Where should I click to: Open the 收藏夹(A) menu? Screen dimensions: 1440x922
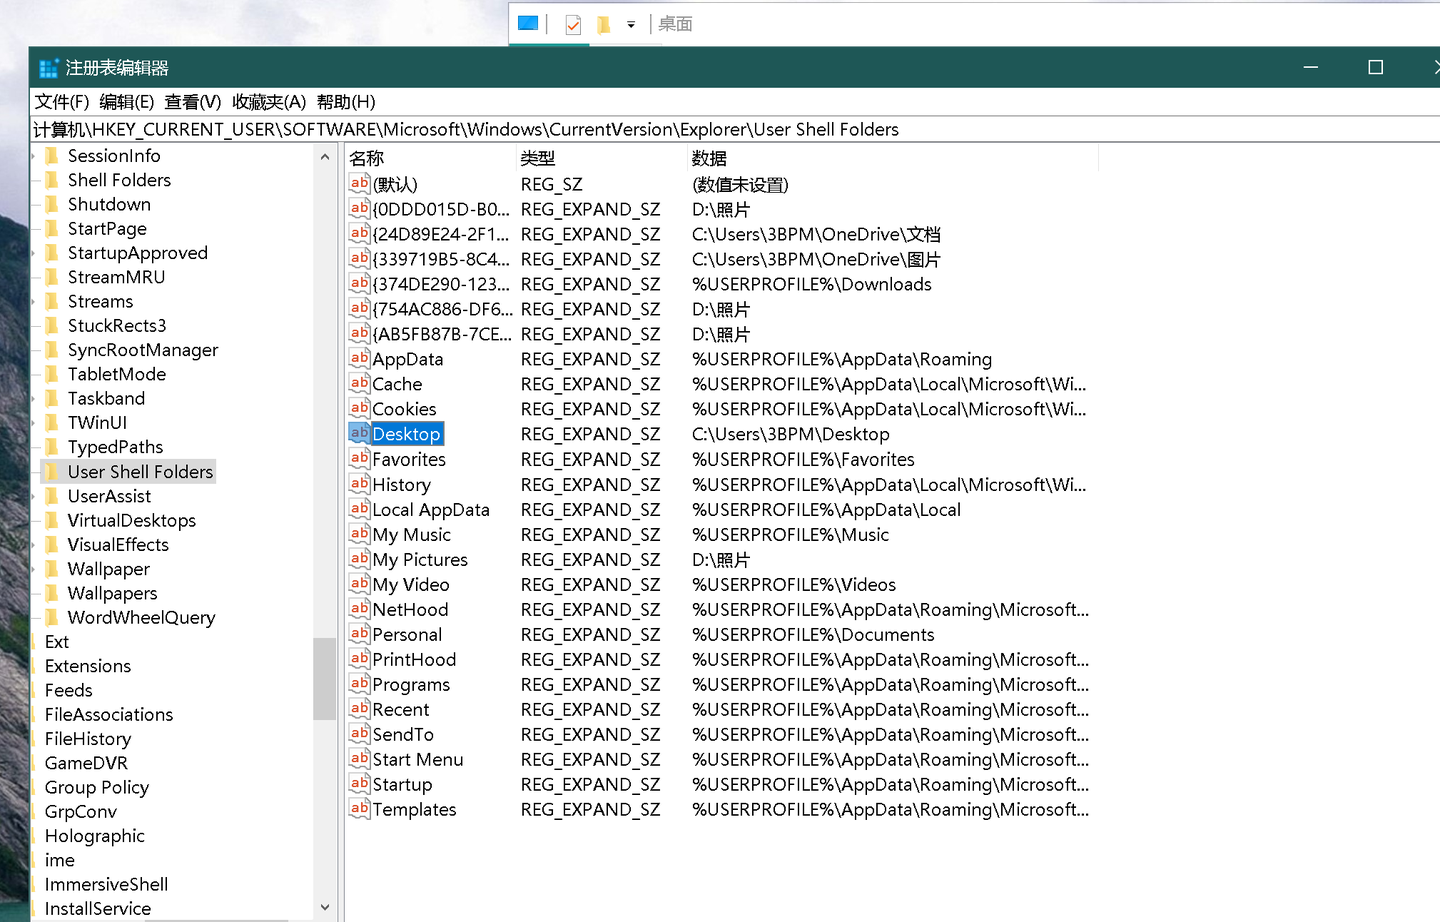point(267,101)
